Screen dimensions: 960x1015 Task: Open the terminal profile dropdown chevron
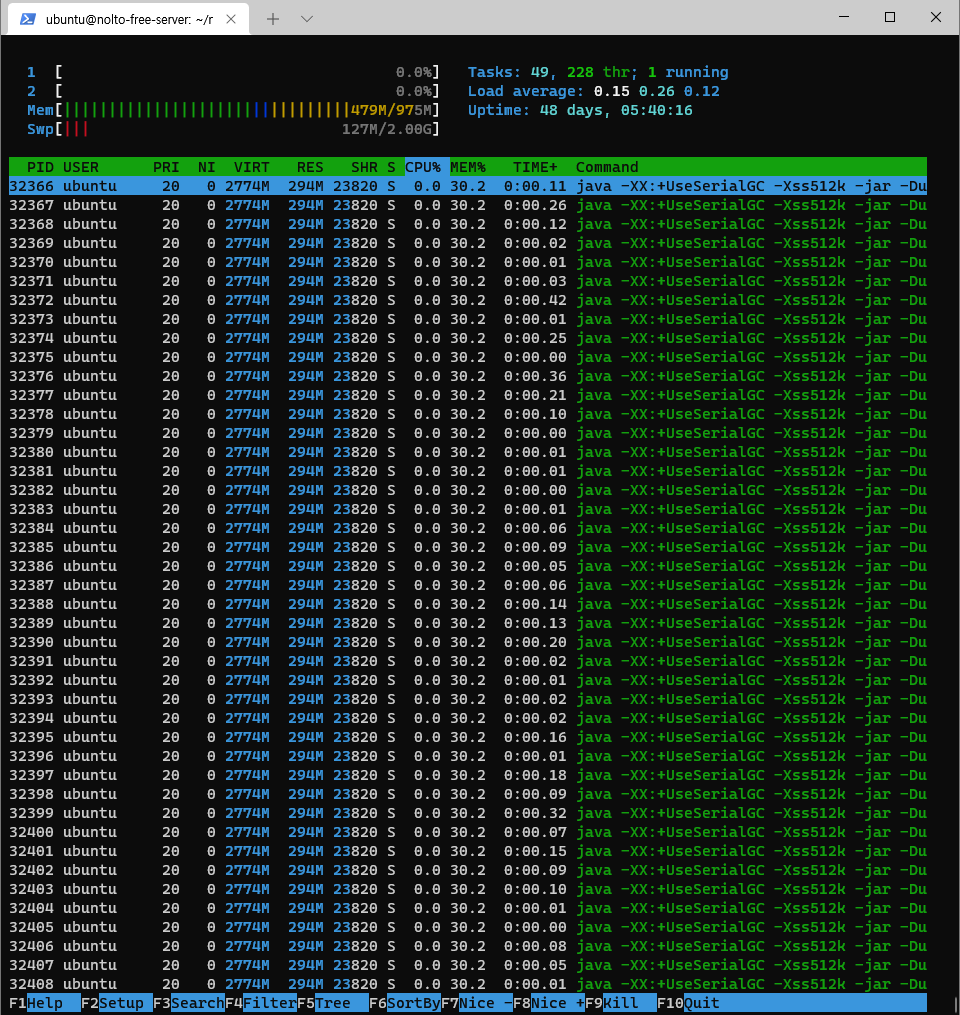point(307,18)
